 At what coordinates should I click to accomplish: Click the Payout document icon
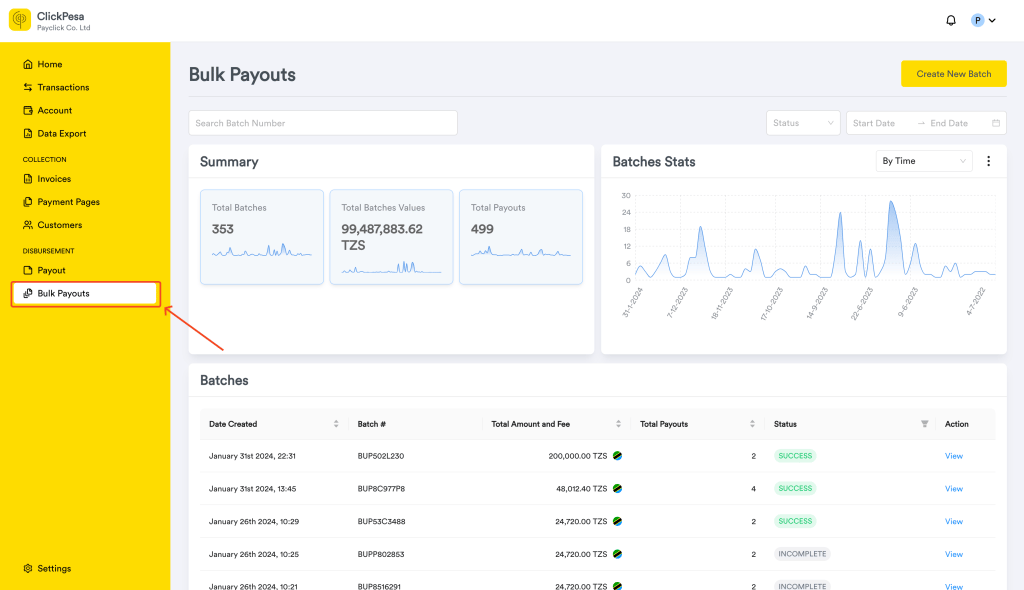(27, 270)
